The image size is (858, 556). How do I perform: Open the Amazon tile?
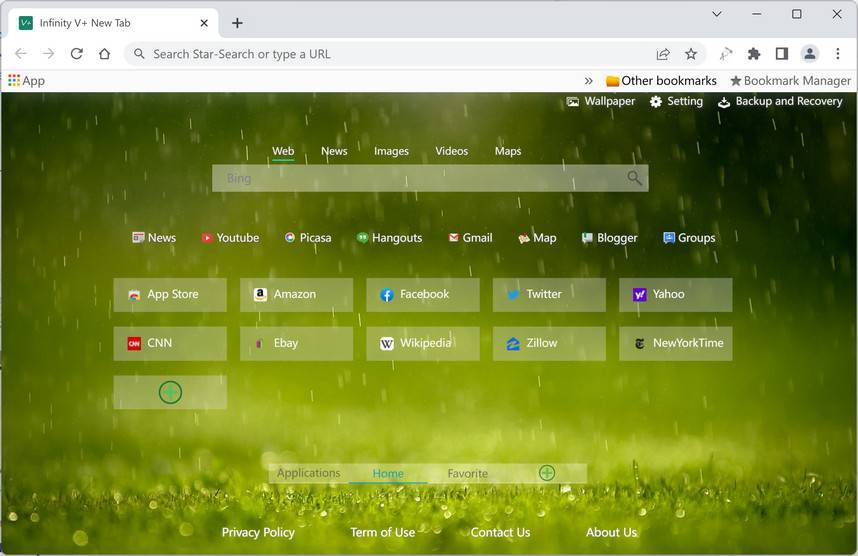point(297,295)
